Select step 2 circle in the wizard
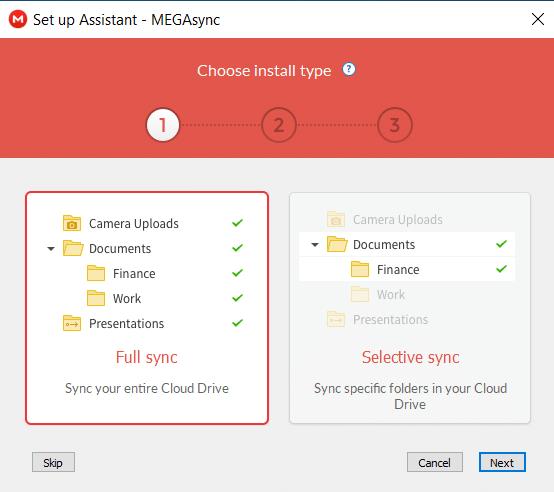Image resolution: width=554 pixels, height=492 pixels. [x=279, y=125]
